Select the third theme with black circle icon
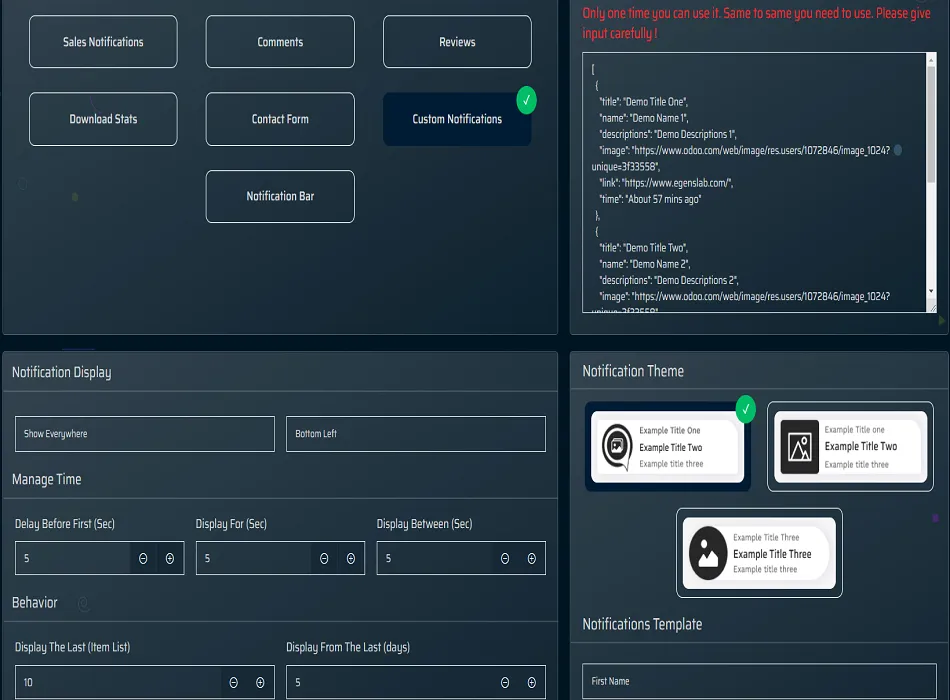 (759, 553)
